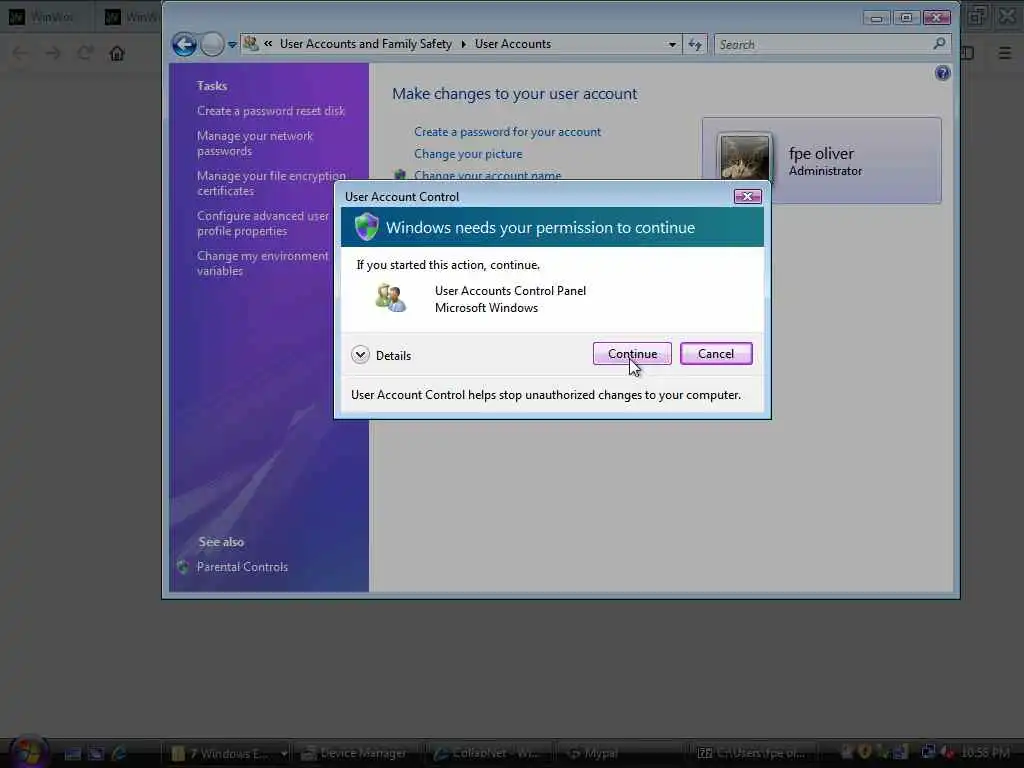
Task: Switch to C:\Users\fpe taskbar button
Action: click(752, 754)
